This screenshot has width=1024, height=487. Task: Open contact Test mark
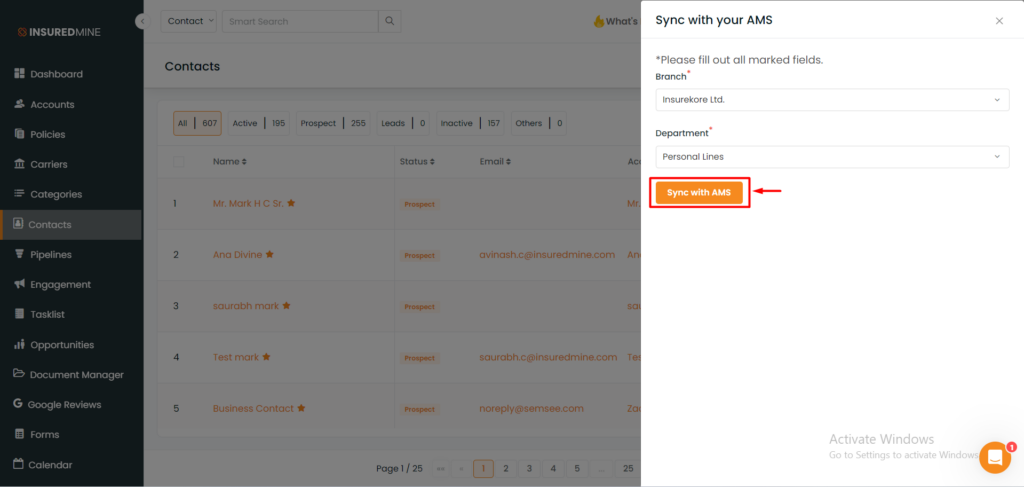pos(236,357)
